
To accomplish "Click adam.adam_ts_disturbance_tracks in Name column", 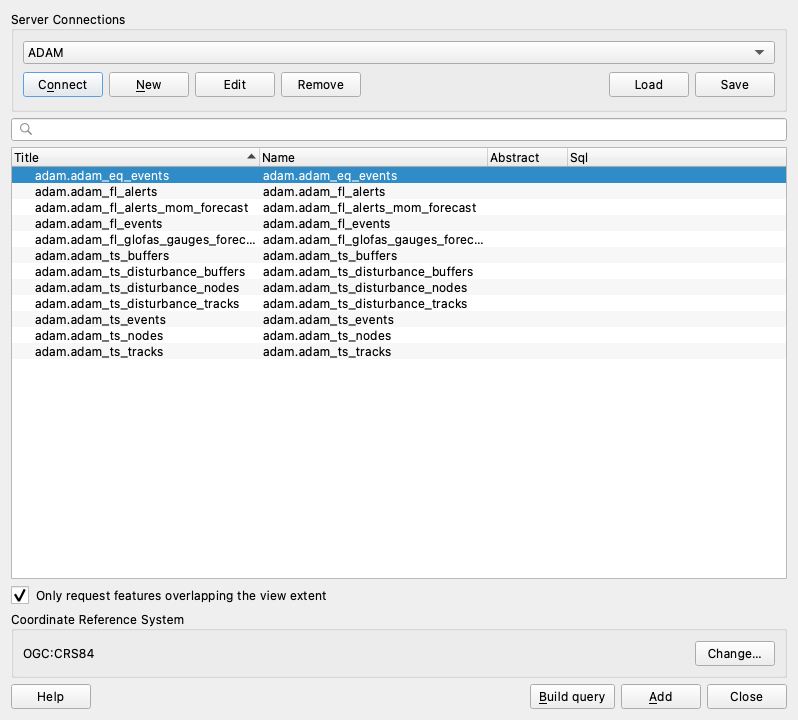I will point(365,304).
